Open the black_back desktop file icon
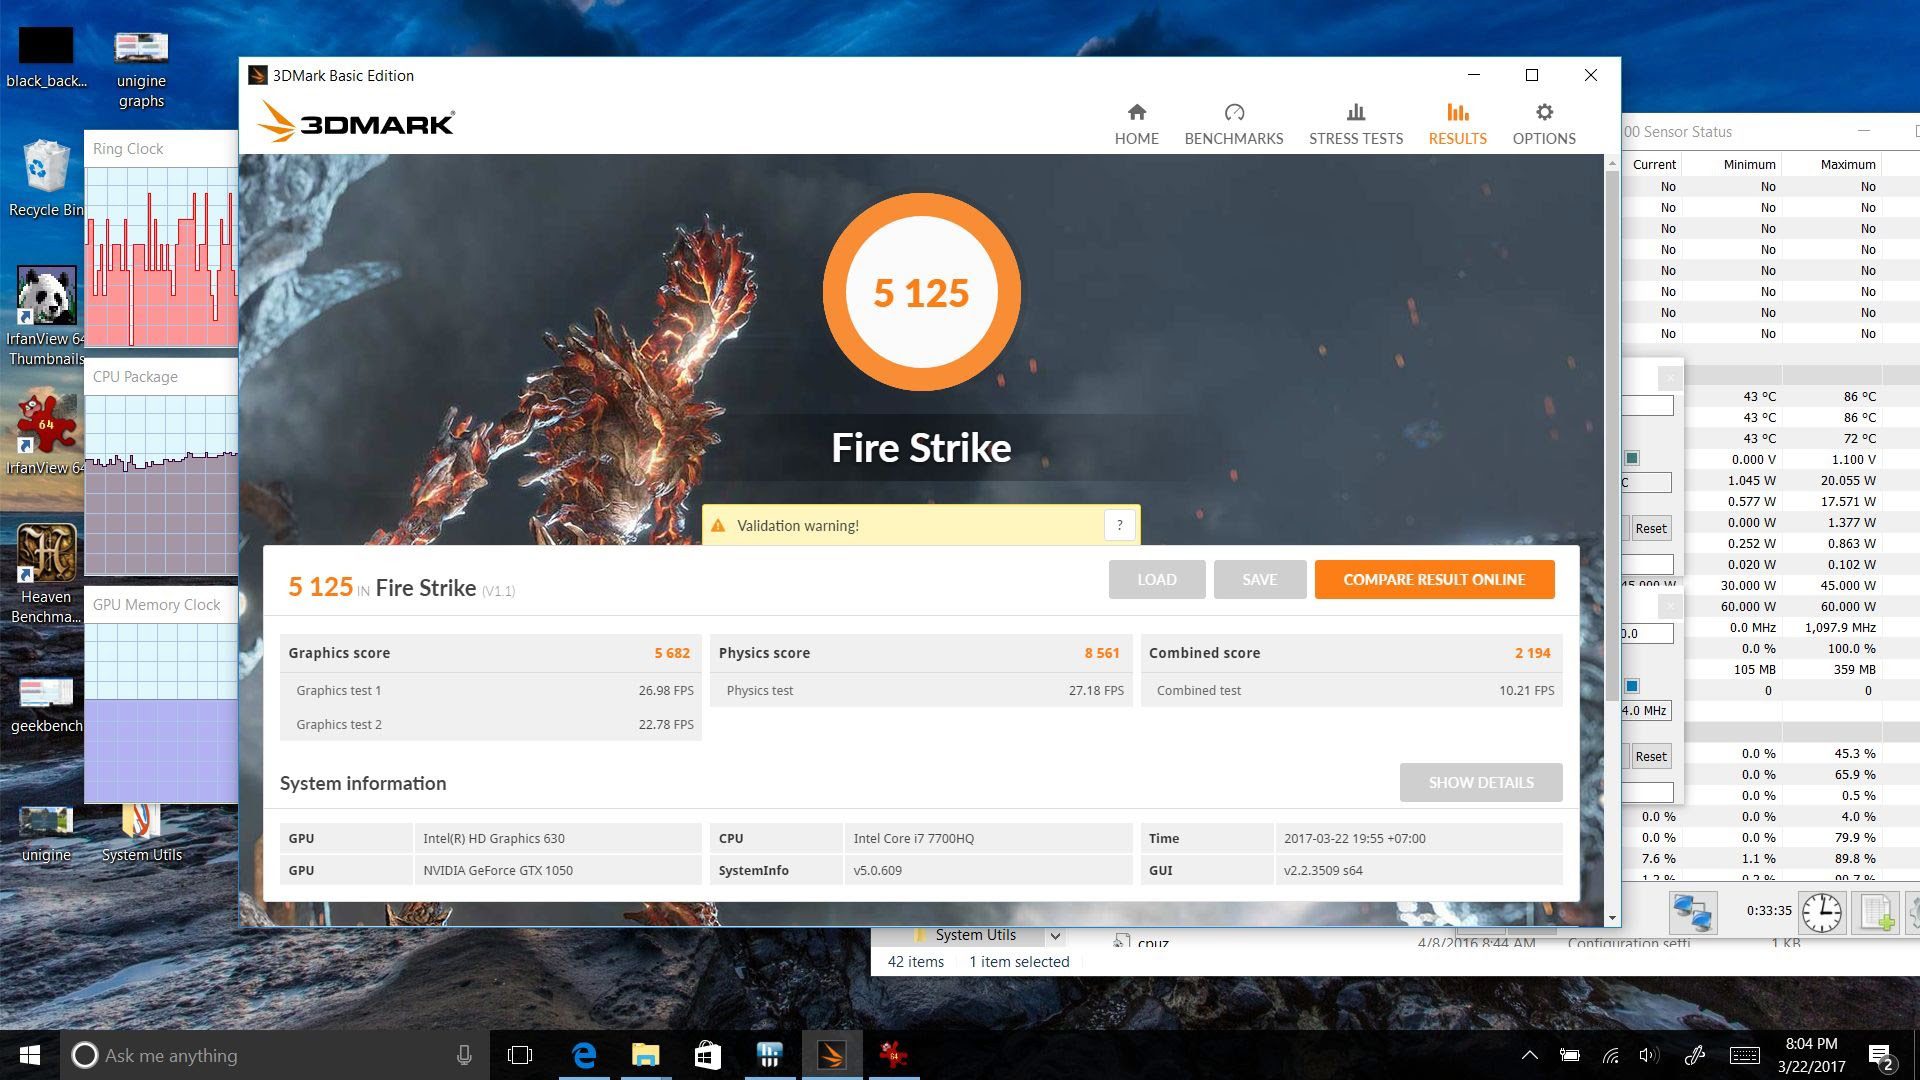 46,58
